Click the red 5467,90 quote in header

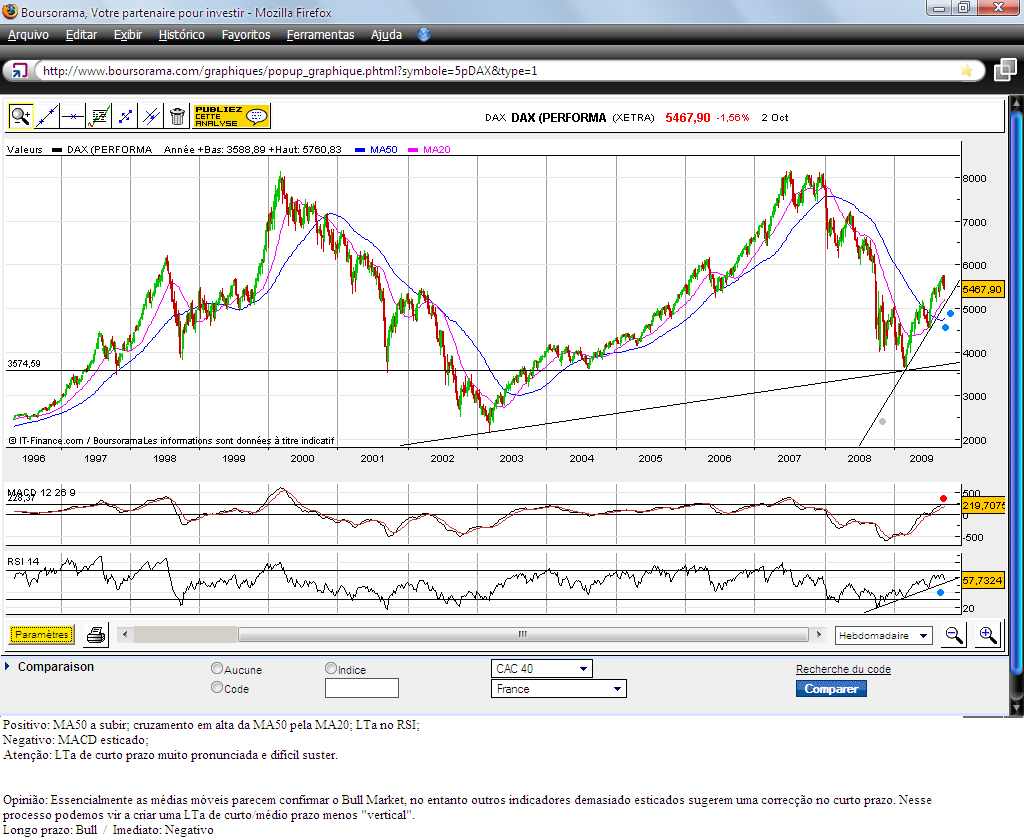(x=688, y=118)
